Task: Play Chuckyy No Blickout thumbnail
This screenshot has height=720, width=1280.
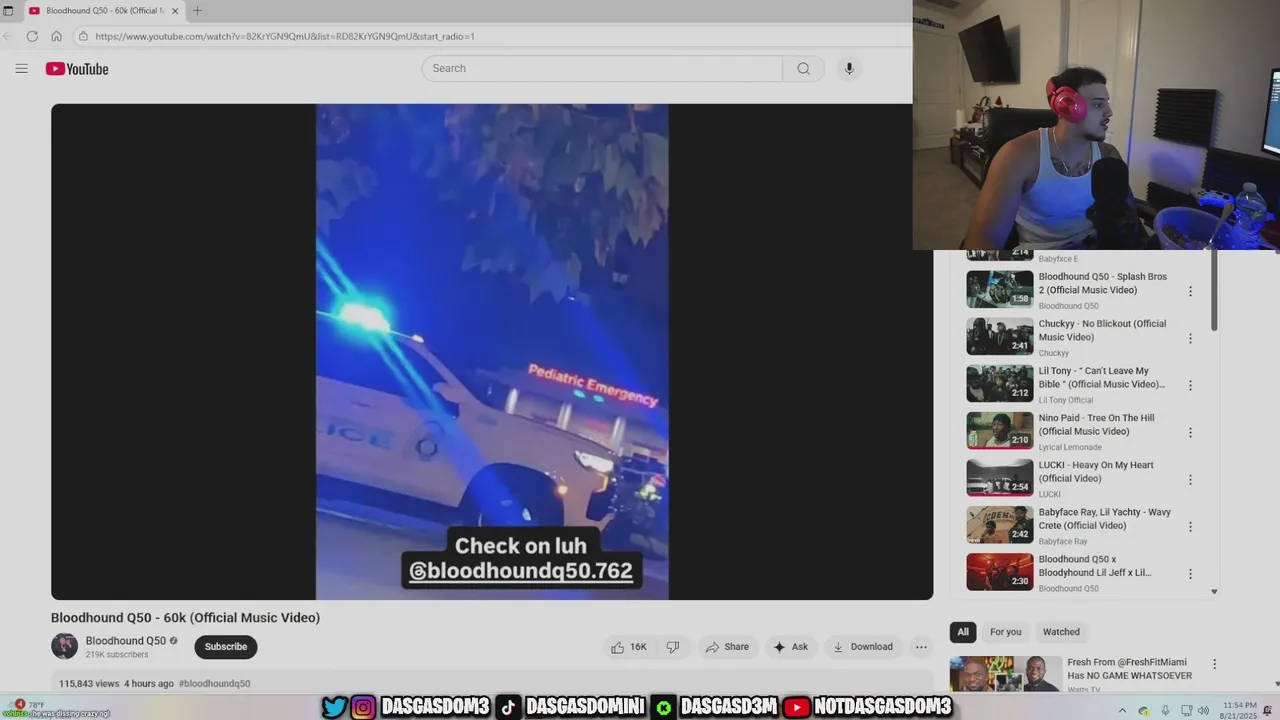Action: click(999, 336)
